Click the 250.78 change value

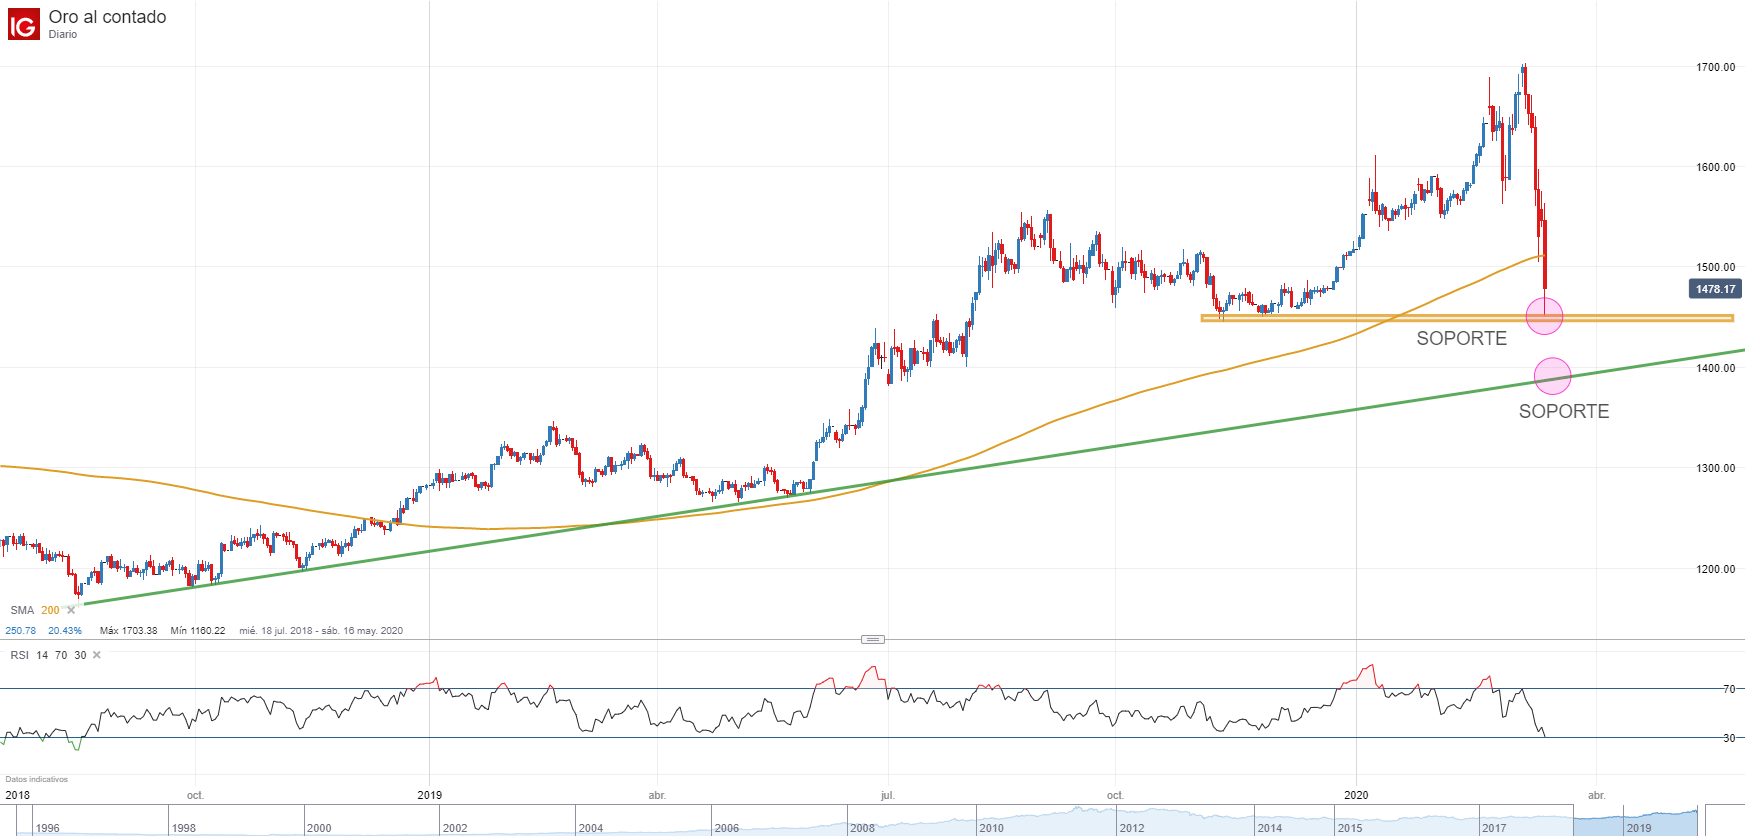coord(20,631)
